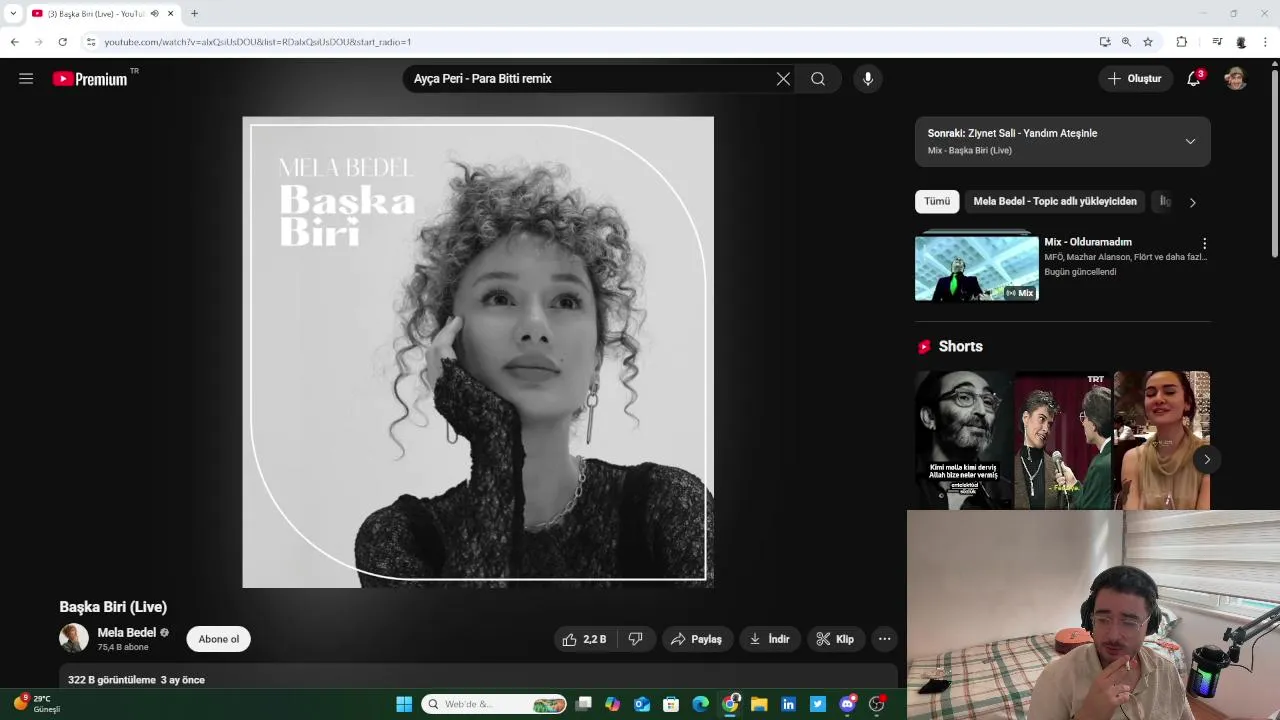Open LinkedIn from the taskbar
Viewport: 1280px width, 720px height.
point(788,704)
